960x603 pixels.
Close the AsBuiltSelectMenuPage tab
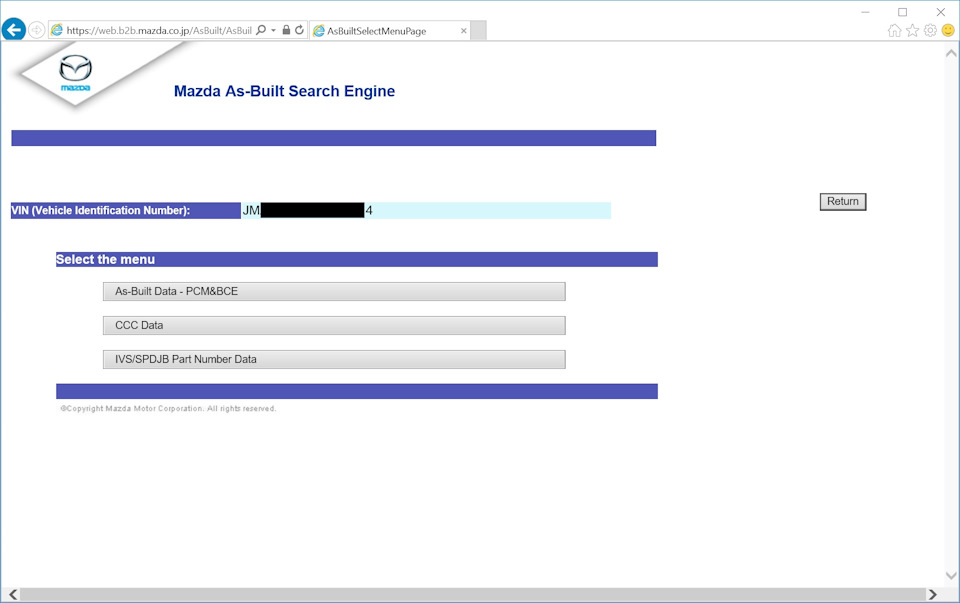[463, 31]
